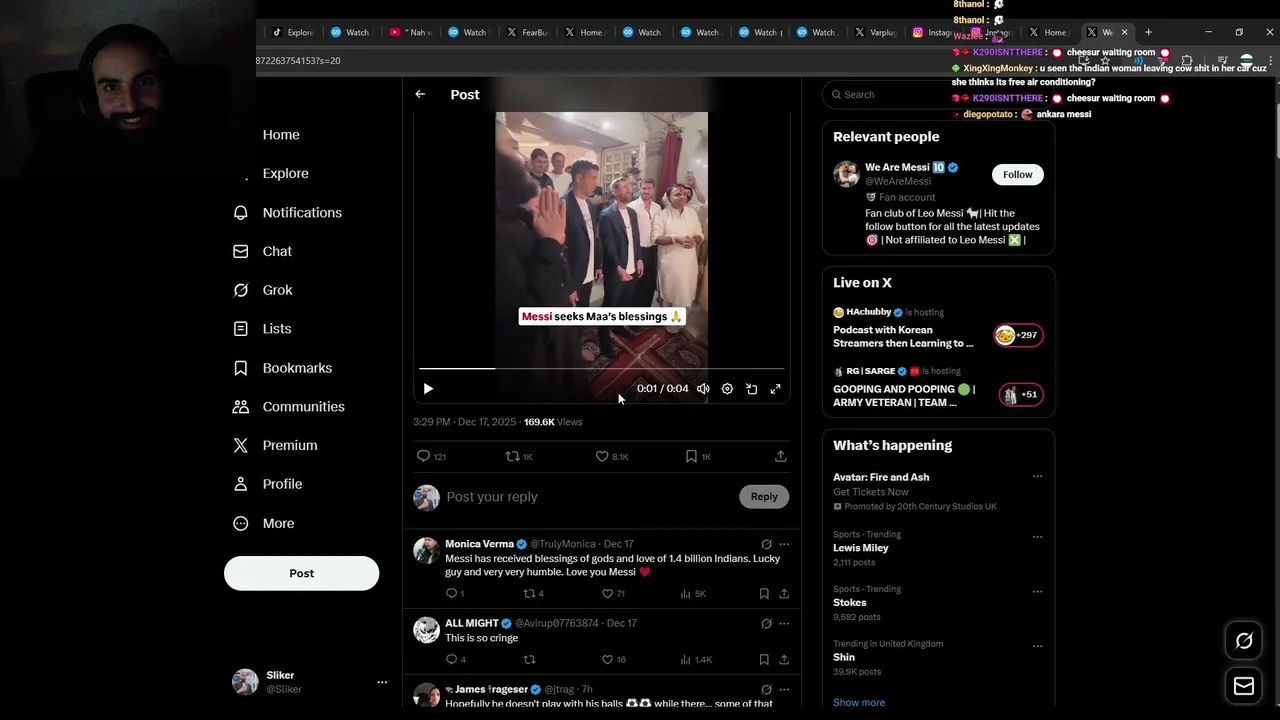Open Explore in the sidebar
This screenshot has height=720, width=1280.
click(x=285, y=173)
